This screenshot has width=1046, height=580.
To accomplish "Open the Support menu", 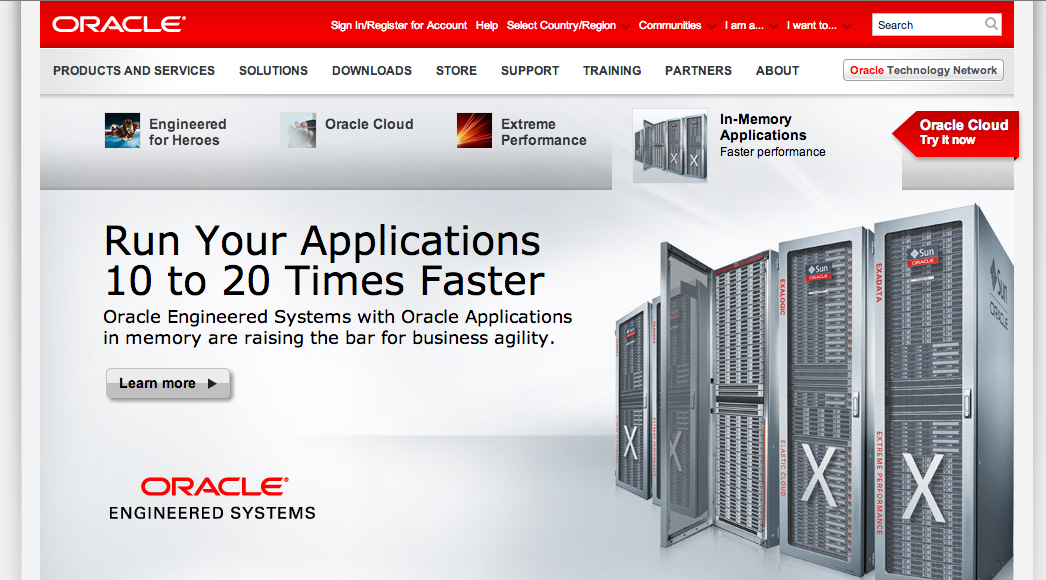I will point(530,71).
